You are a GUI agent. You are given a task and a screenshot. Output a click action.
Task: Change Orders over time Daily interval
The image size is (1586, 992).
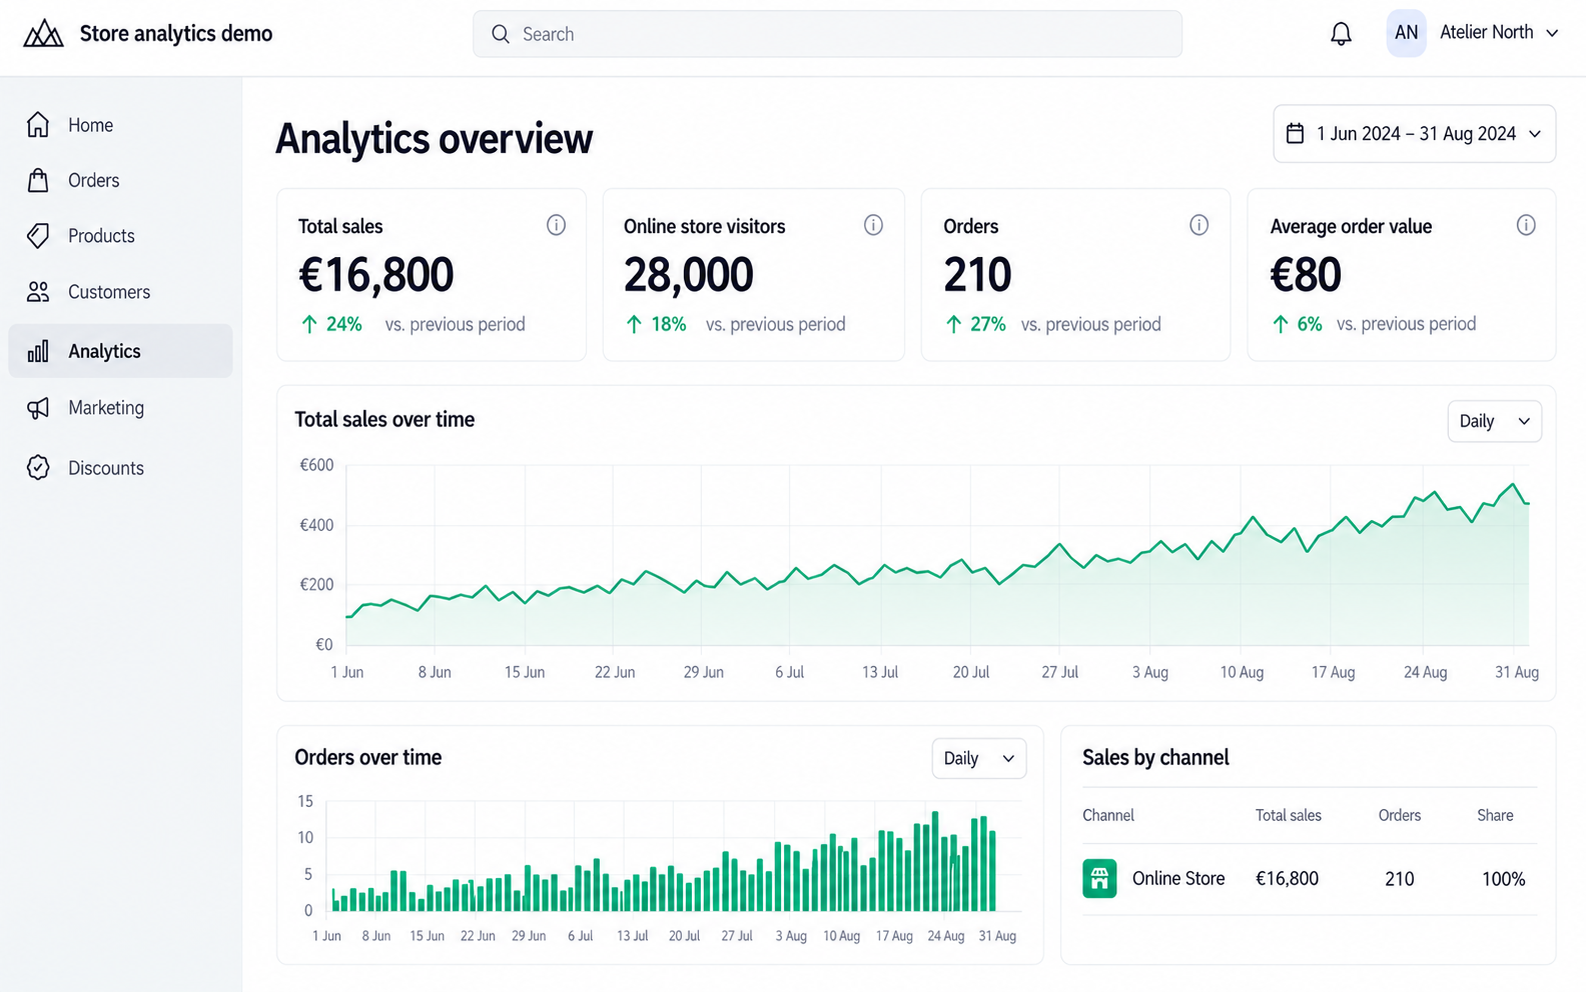click(x=978, y=758)
